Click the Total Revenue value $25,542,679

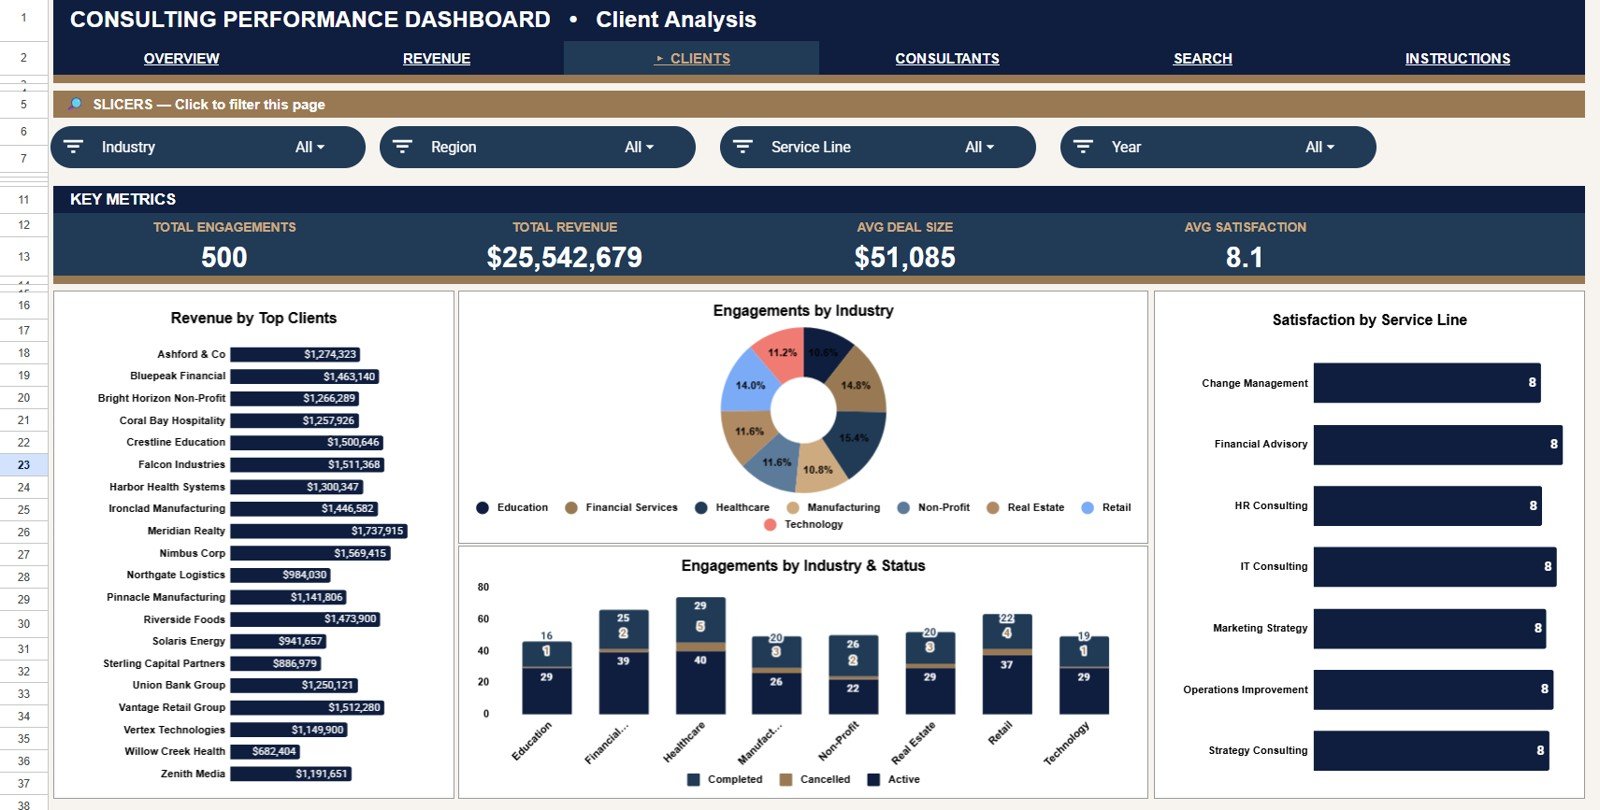(564, 258)
